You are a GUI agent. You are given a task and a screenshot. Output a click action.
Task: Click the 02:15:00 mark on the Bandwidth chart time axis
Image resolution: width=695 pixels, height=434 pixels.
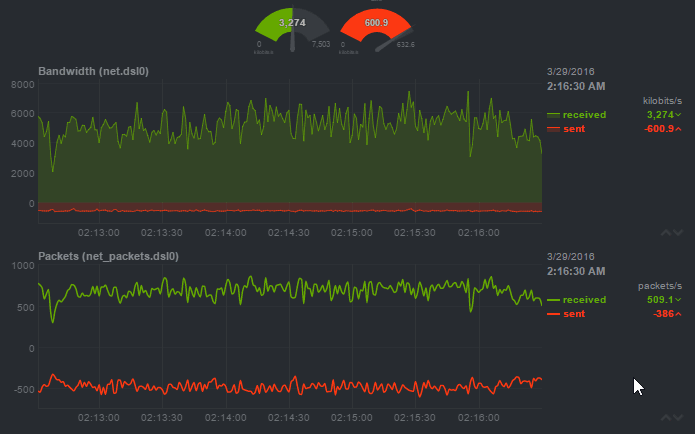pos(351,232)
